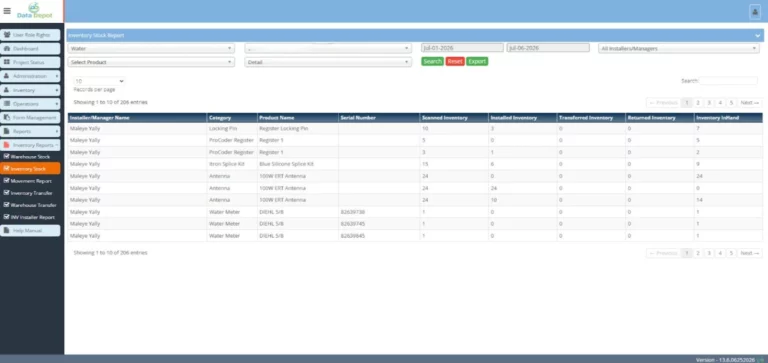
Task: Click the table Search input box
Action: 728,81
